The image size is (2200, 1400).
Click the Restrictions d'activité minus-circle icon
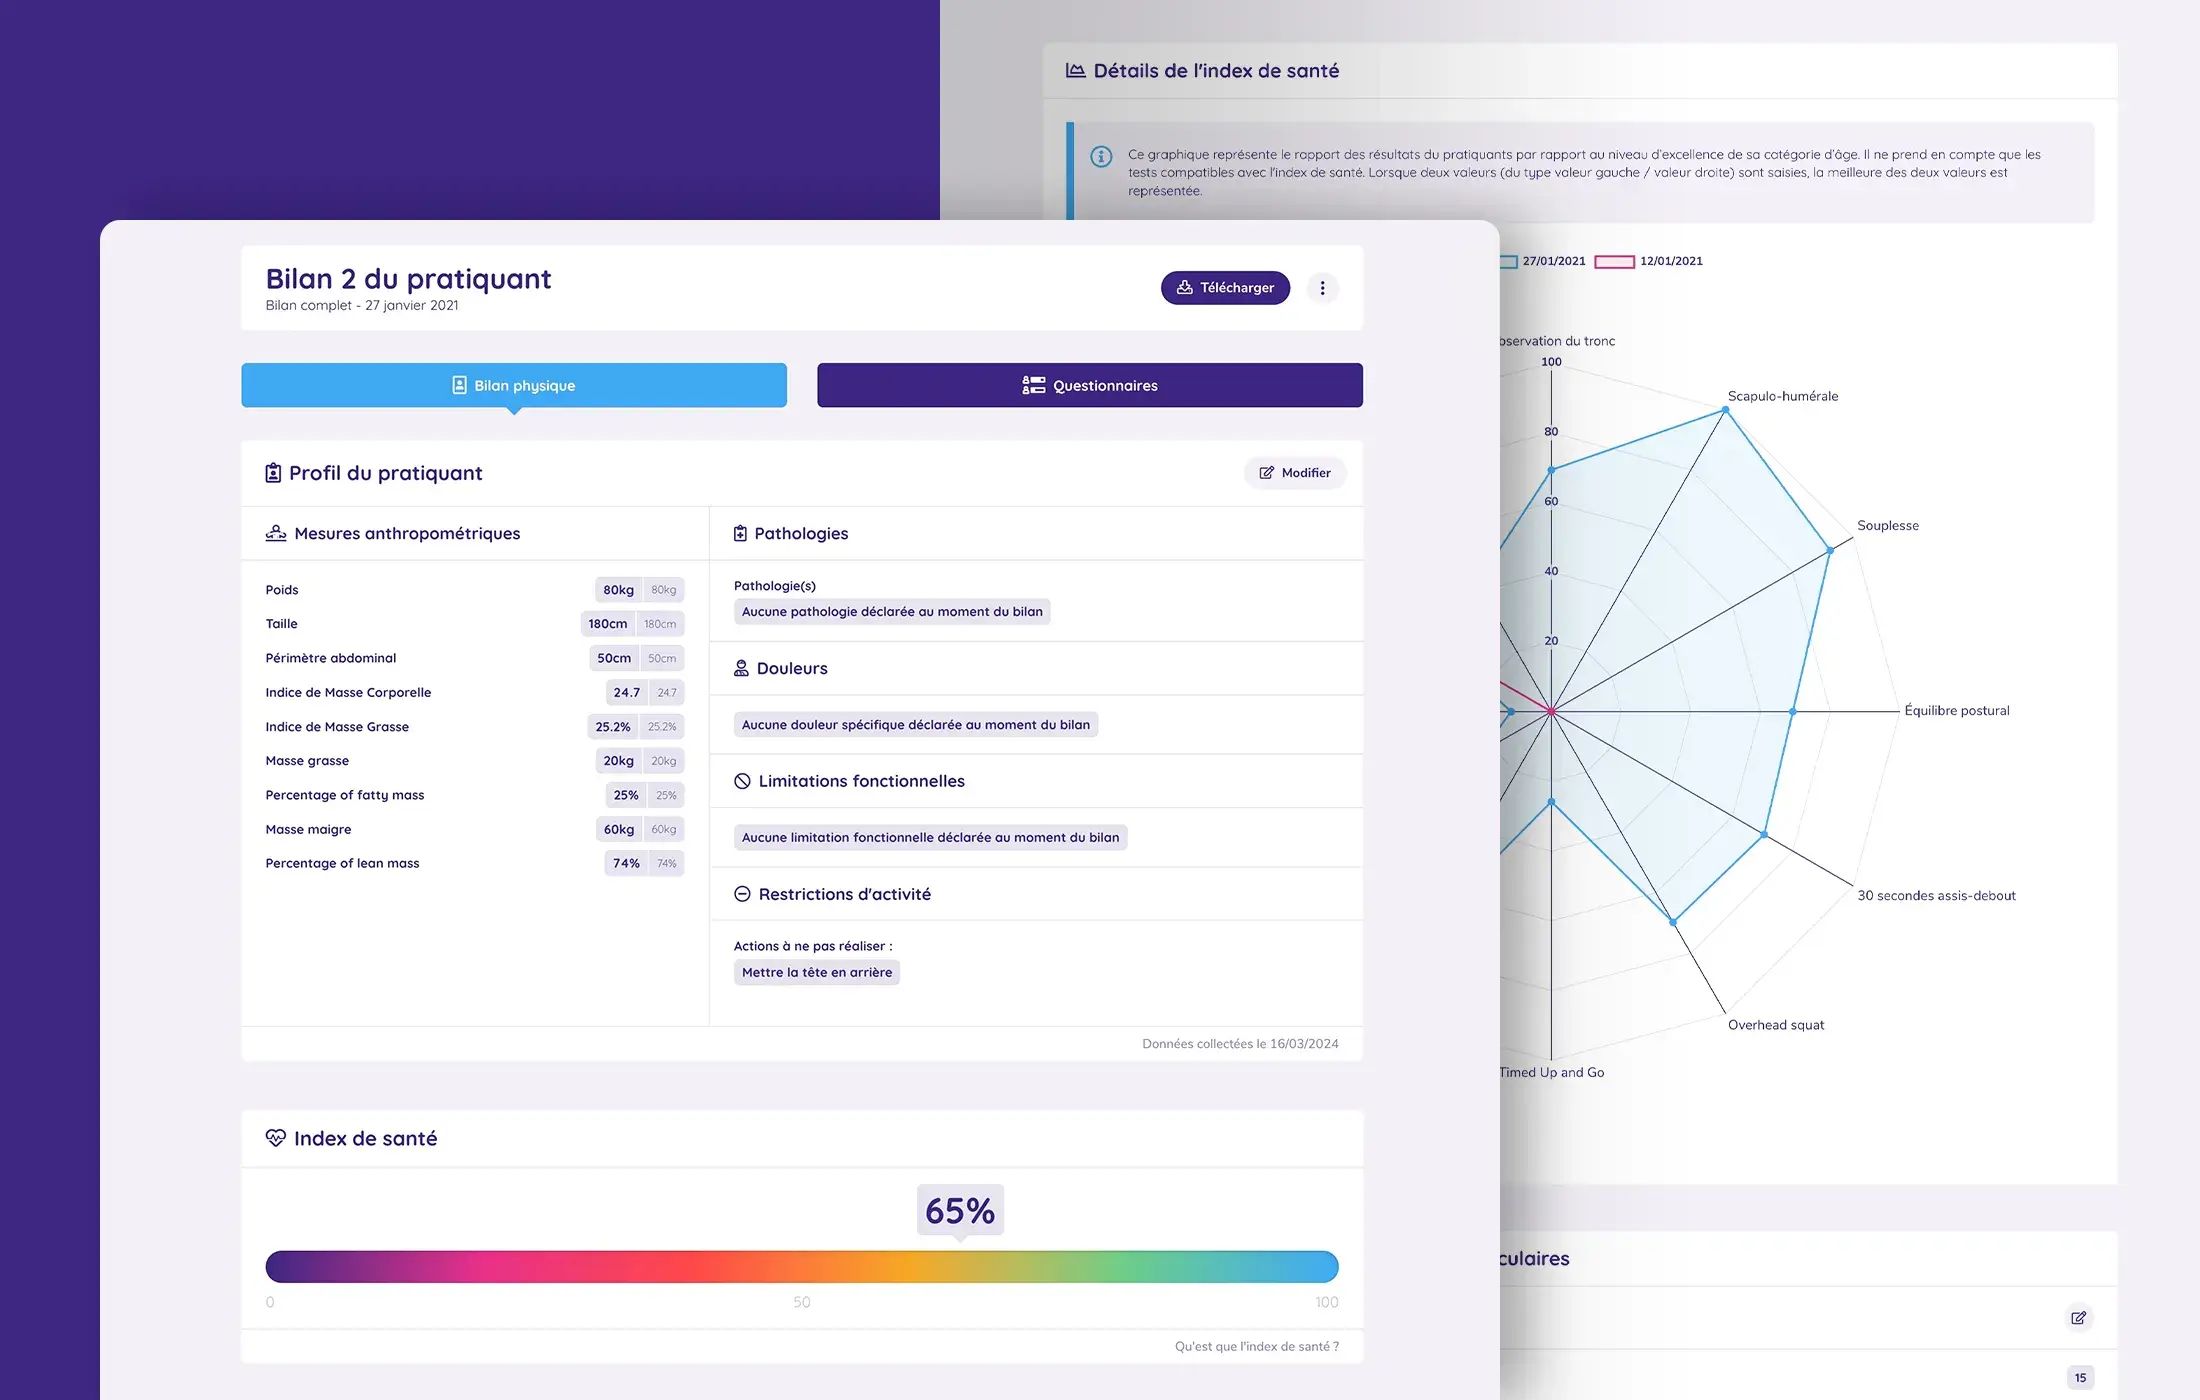coord(742,894)
